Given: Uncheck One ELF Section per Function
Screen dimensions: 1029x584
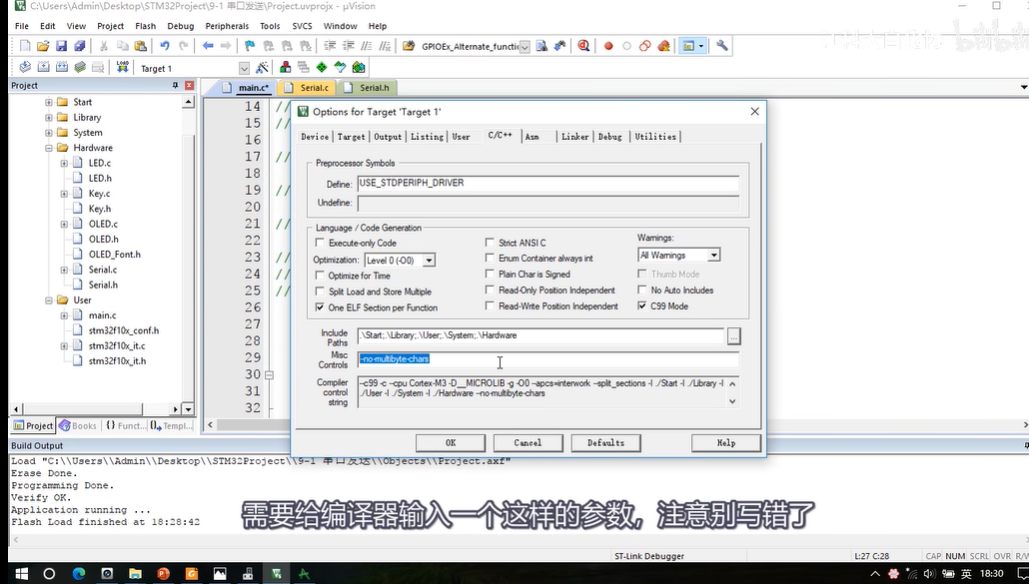Looking at the screenshot, I should tap(320, 306).
